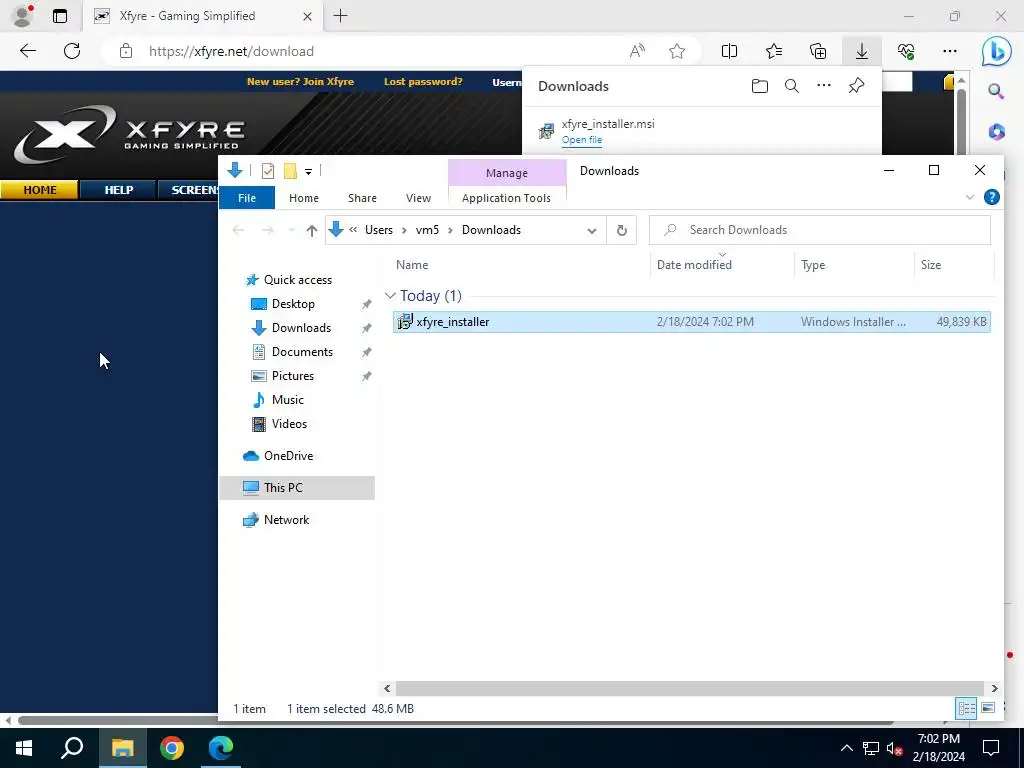
Task: Click Users in the address breadcrumb
Action: [x=379, y=230]
